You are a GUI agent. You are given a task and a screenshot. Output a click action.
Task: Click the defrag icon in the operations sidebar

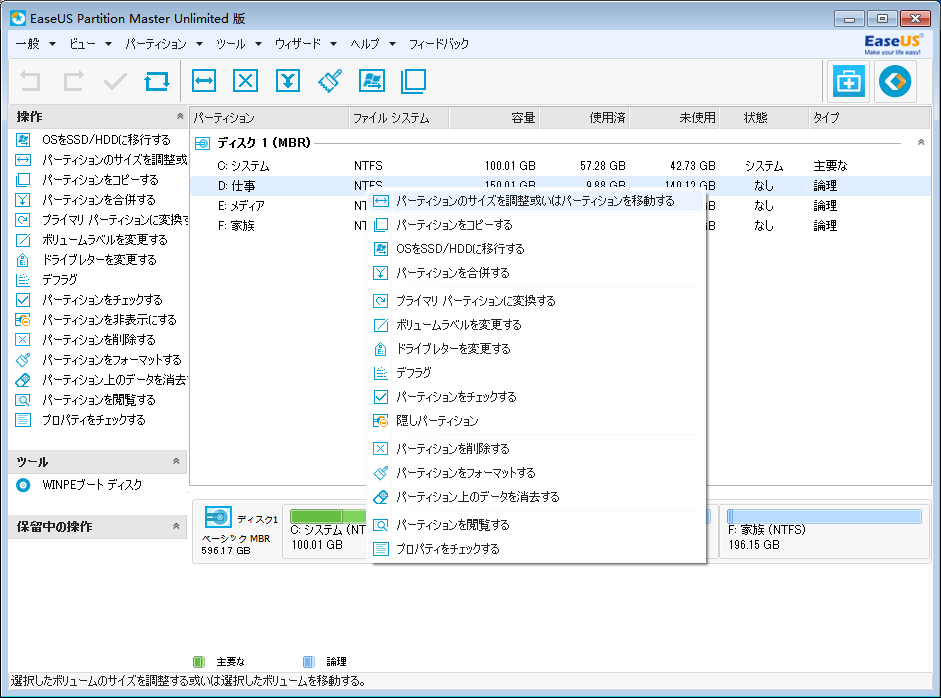[23, 280]
